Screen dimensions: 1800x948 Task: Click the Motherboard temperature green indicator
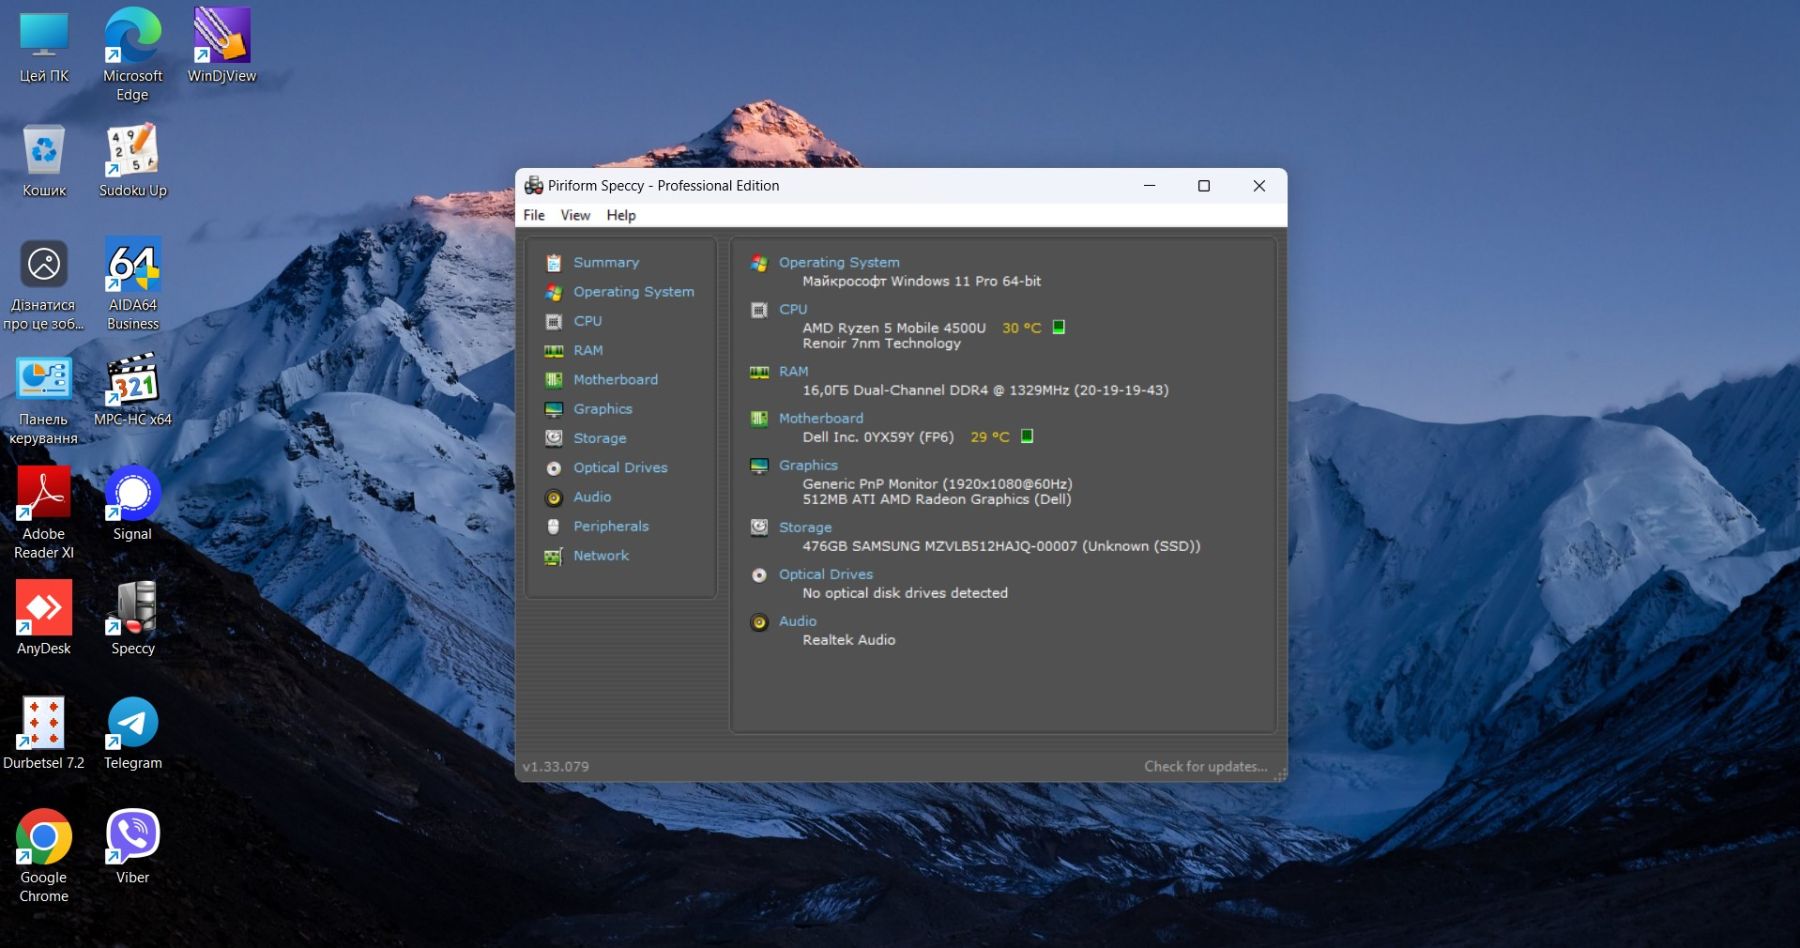1027,436
